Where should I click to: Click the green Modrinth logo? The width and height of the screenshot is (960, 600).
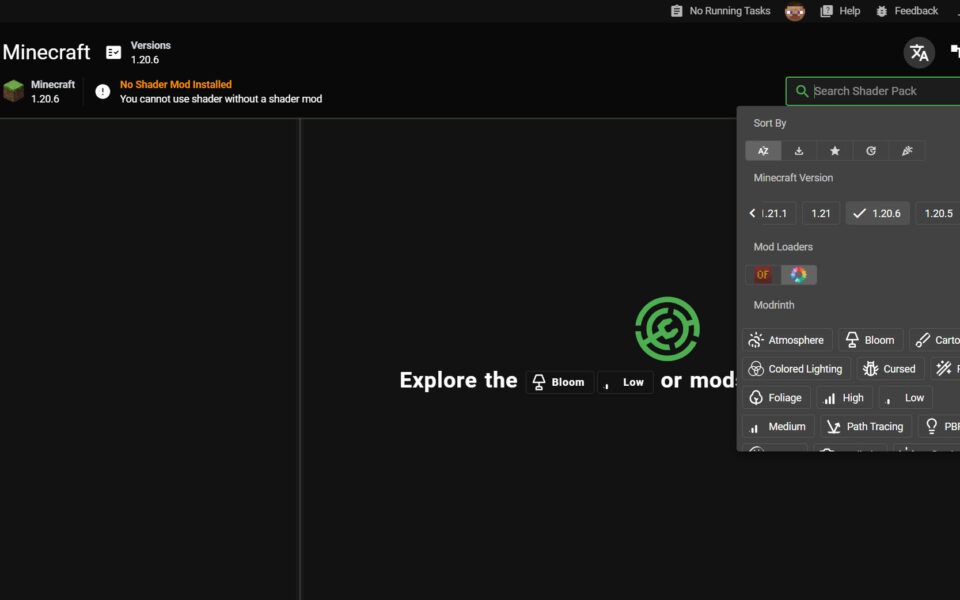[x=667, y=329]
